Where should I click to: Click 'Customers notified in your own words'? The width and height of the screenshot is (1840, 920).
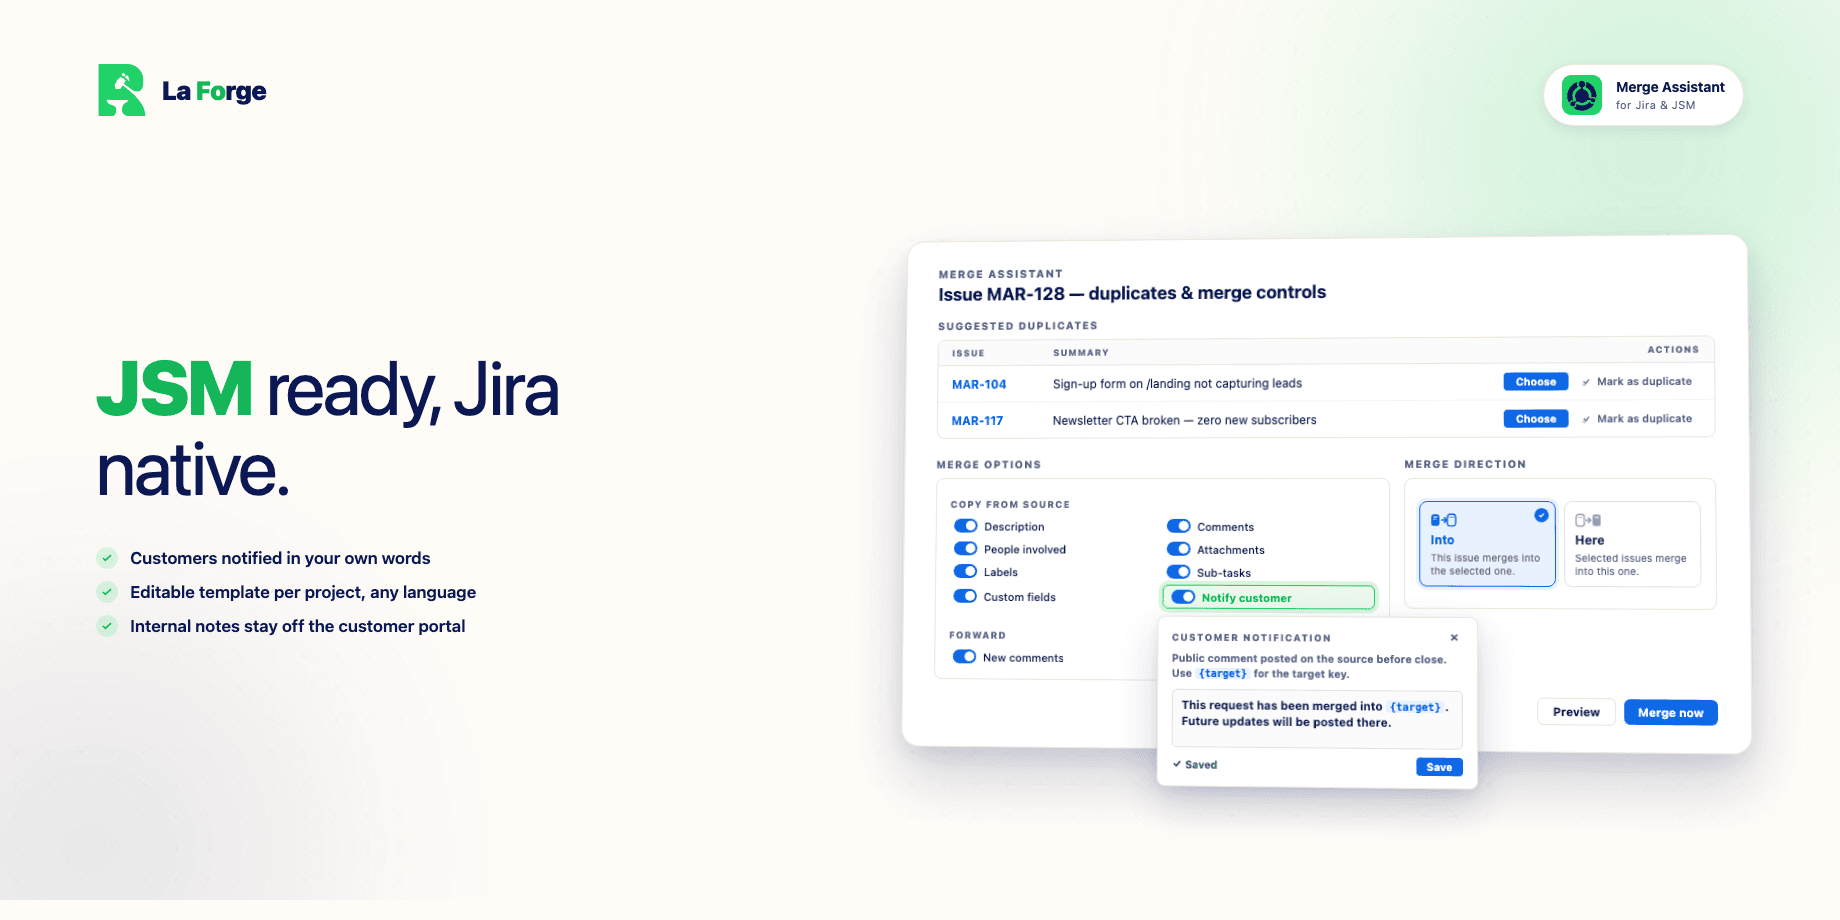pyautogui.click(x=280, y=558)
